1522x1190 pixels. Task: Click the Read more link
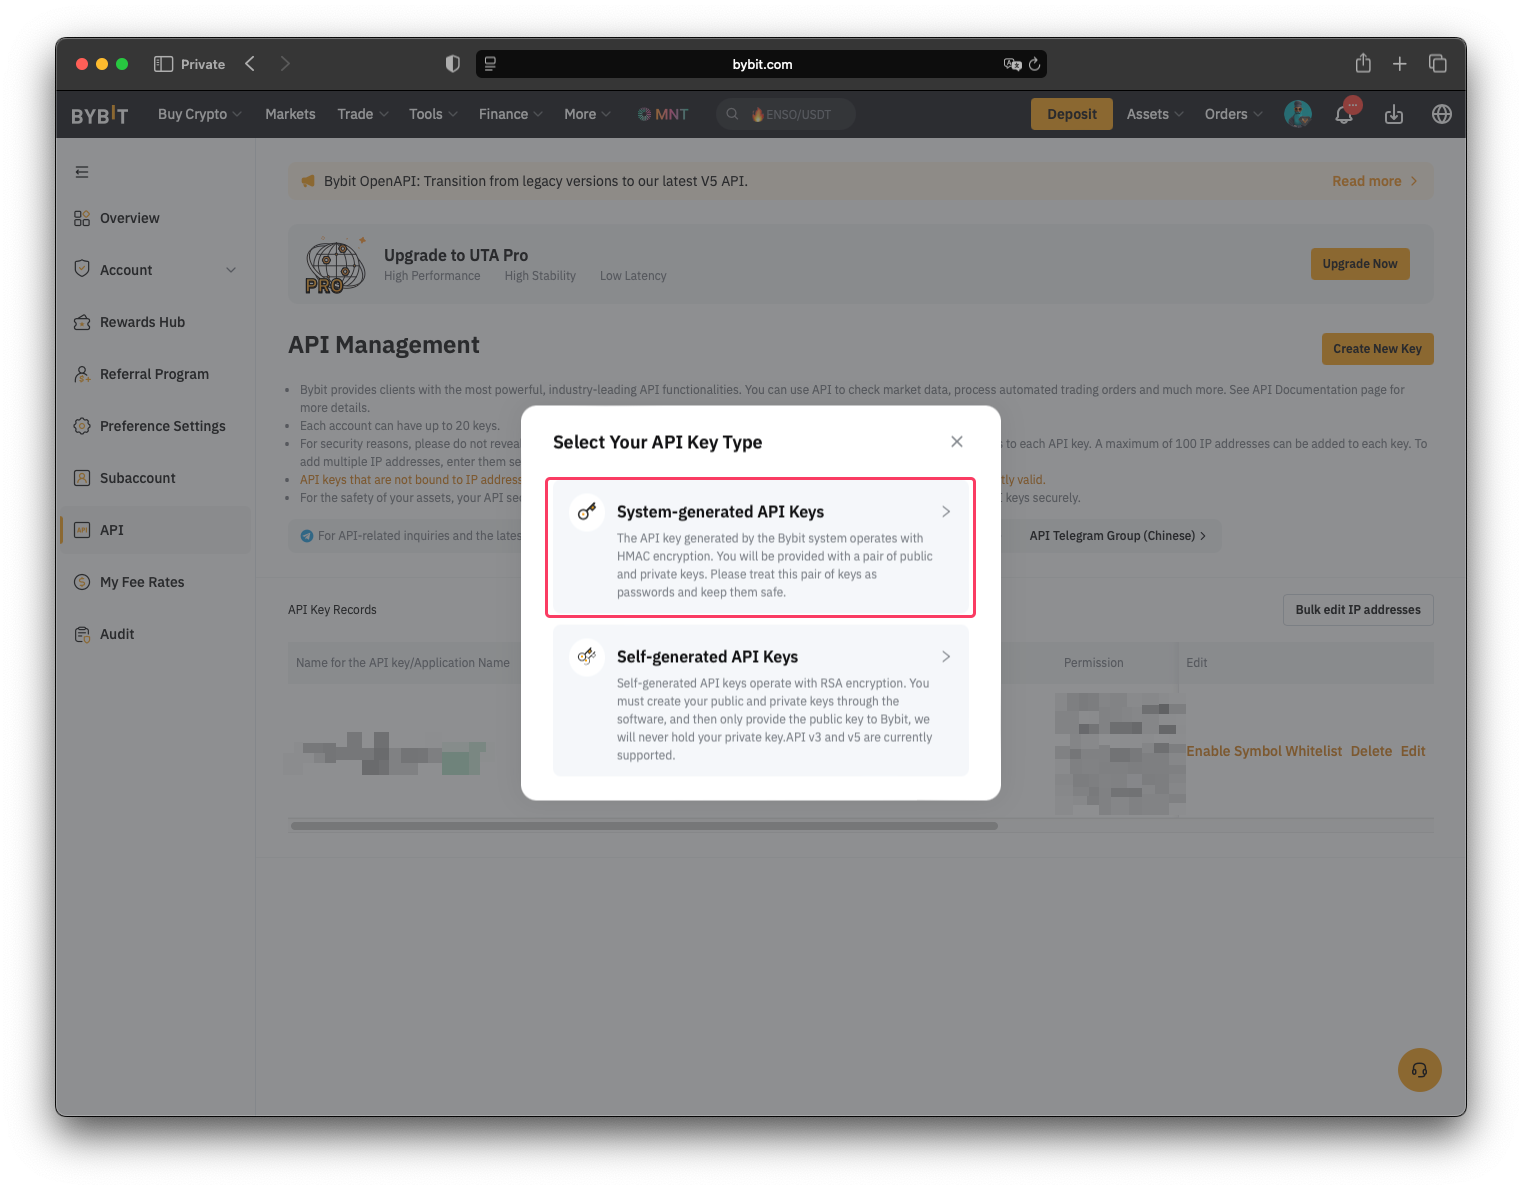[1373, 181]
